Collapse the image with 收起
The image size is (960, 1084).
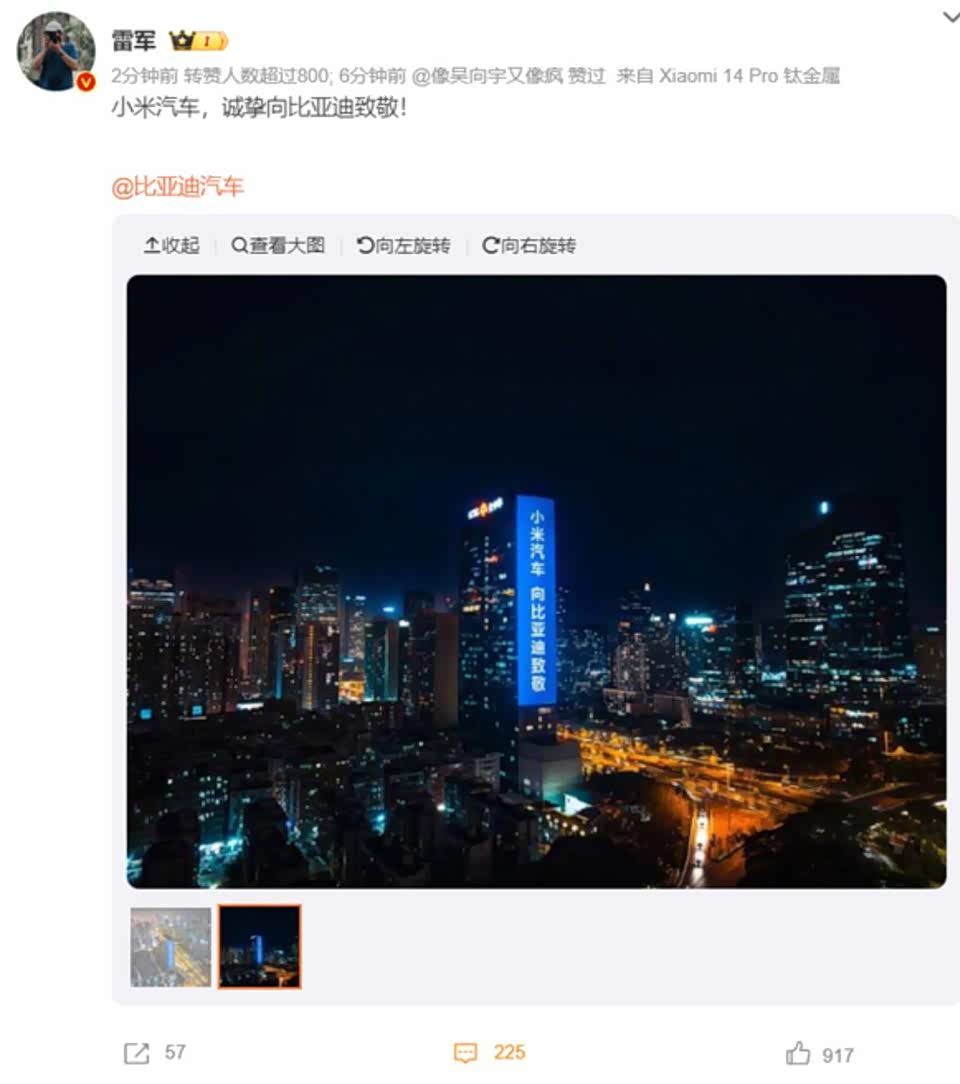[x=171, y=245]
